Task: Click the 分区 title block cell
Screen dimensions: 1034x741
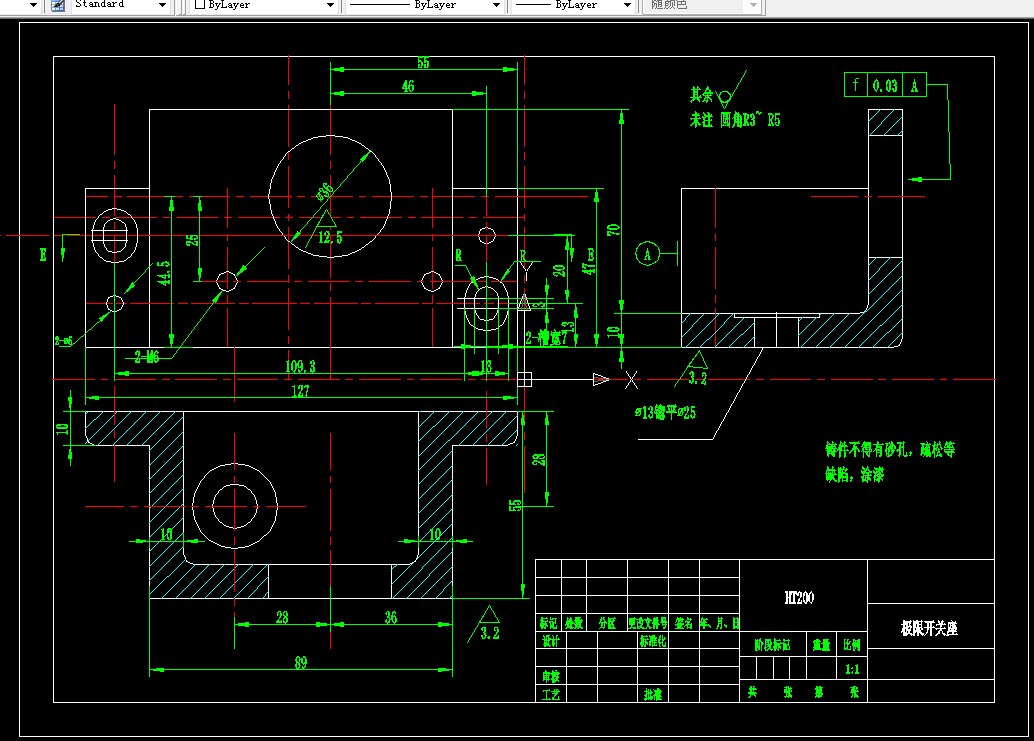Action: (x=607, y=623)
